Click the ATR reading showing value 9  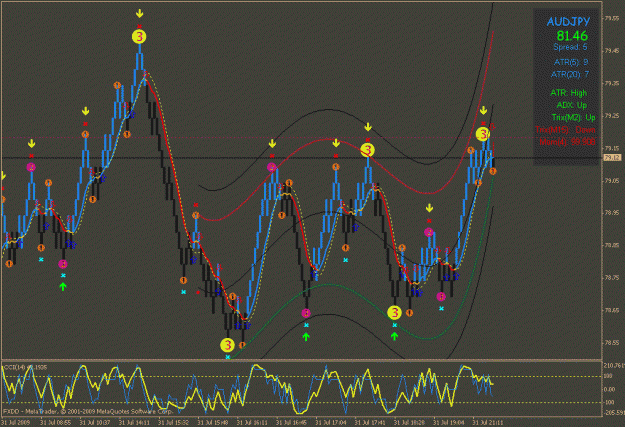[x=571, y=62]
